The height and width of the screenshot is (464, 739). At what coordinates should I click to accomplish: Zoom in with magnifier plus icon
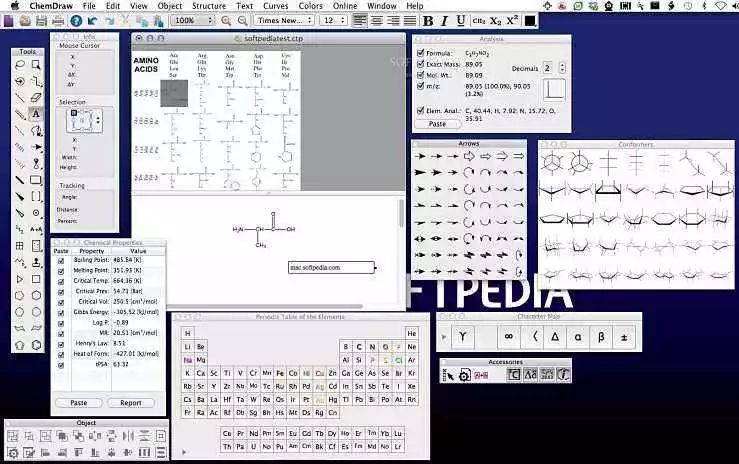[226, 21]
